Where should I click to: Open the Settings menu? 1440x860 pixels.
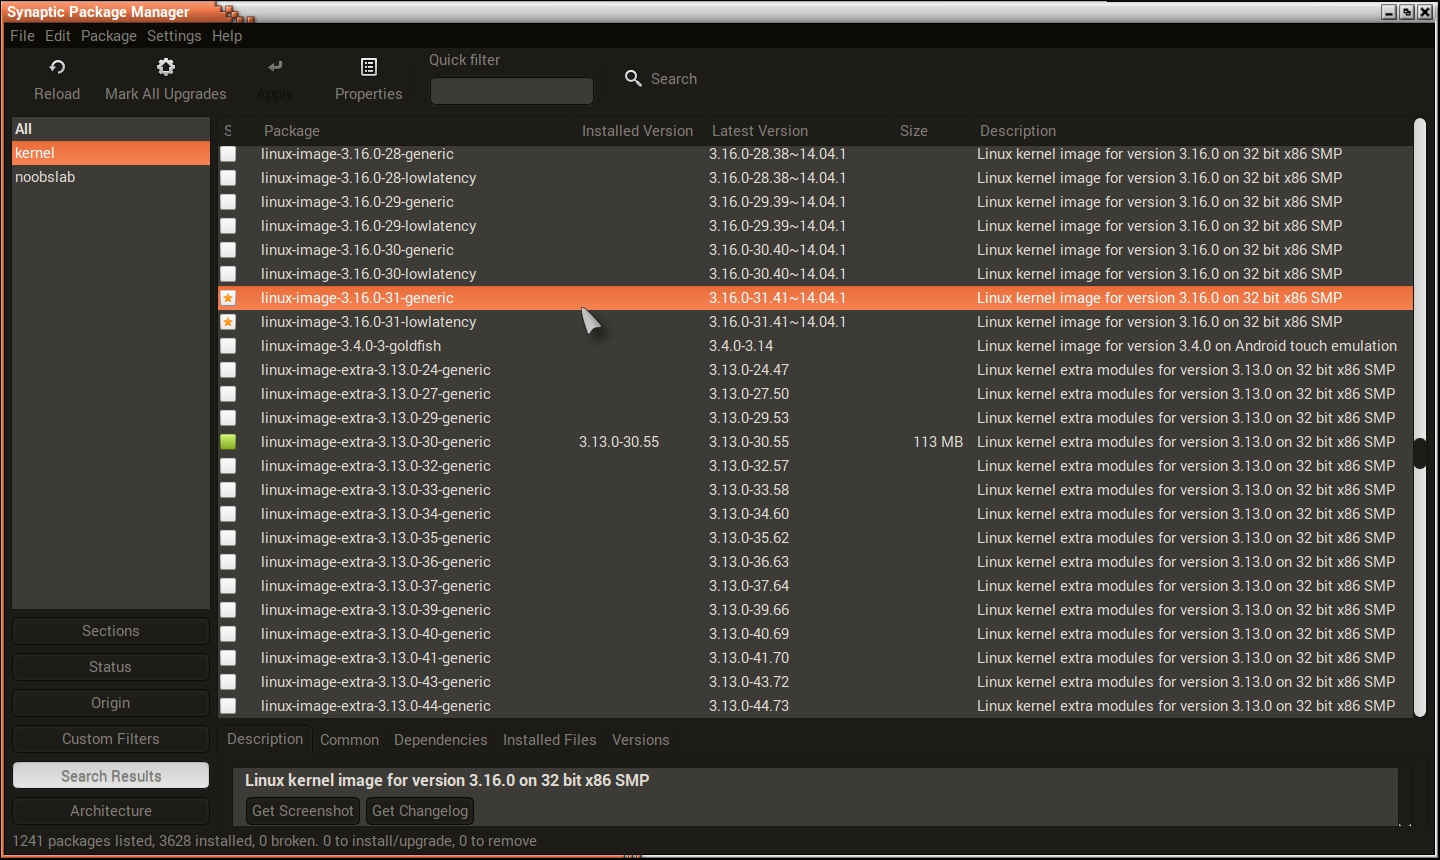(x=174, y=36)
